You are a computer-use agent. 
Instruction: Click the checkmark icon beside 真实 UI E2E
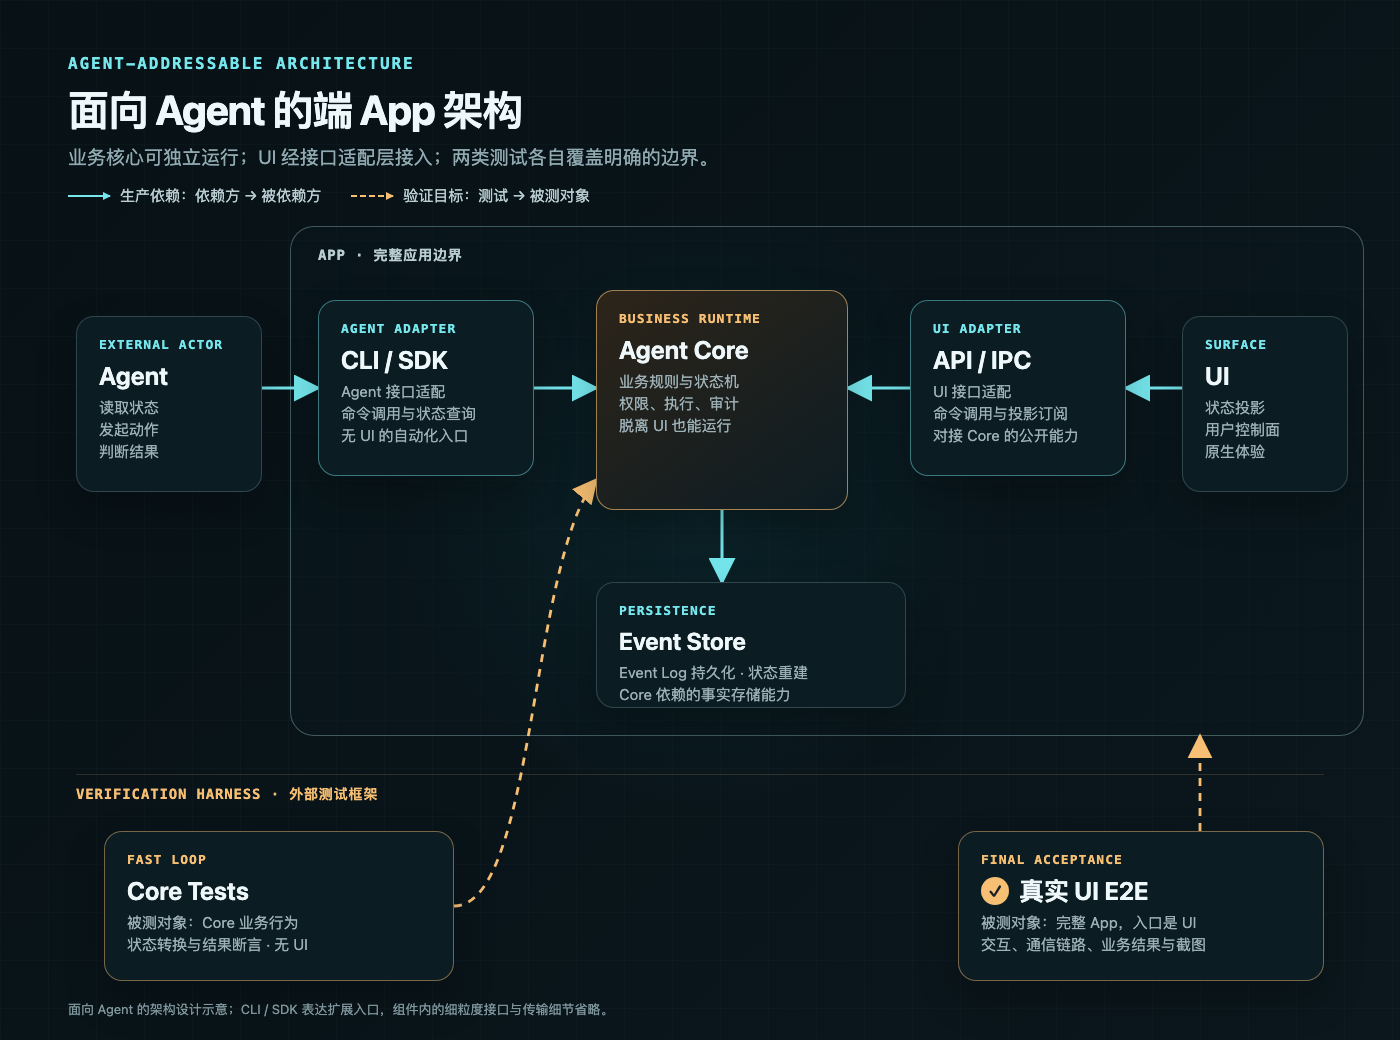click(994, 891)
